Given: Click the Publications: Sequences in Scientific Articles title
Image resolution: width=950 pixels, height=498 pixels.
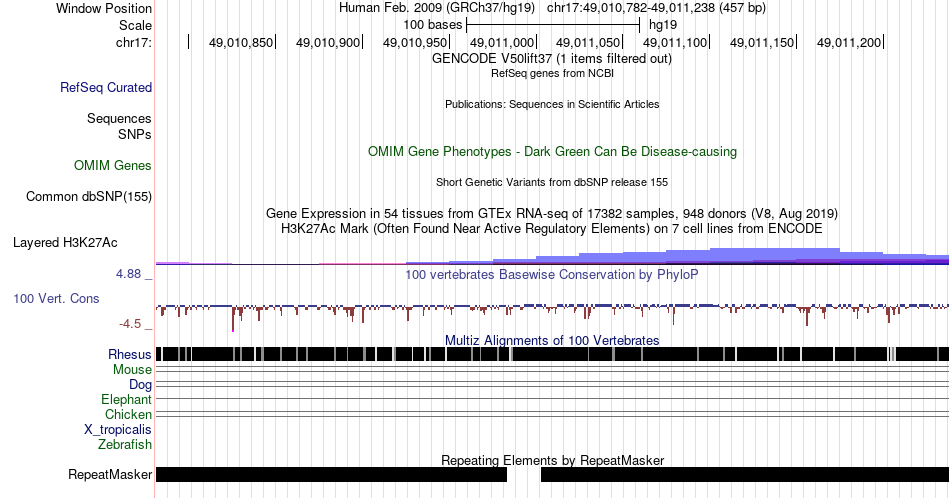Looking at the screenshot, I should click(552, 104).
